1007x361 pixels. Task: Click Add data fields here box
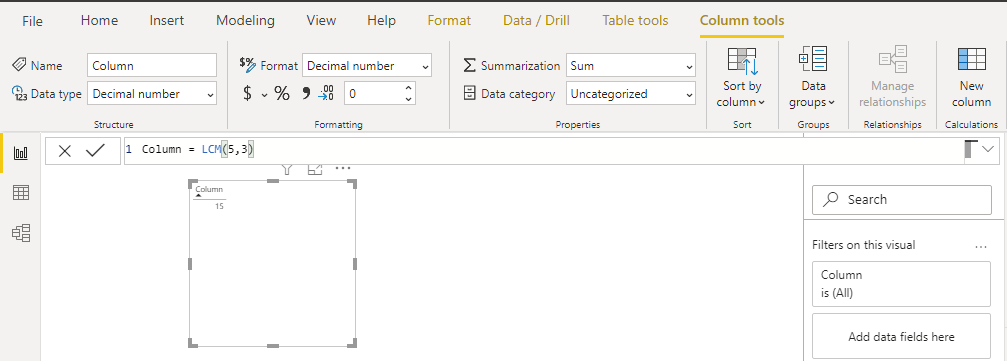(902, 336)
